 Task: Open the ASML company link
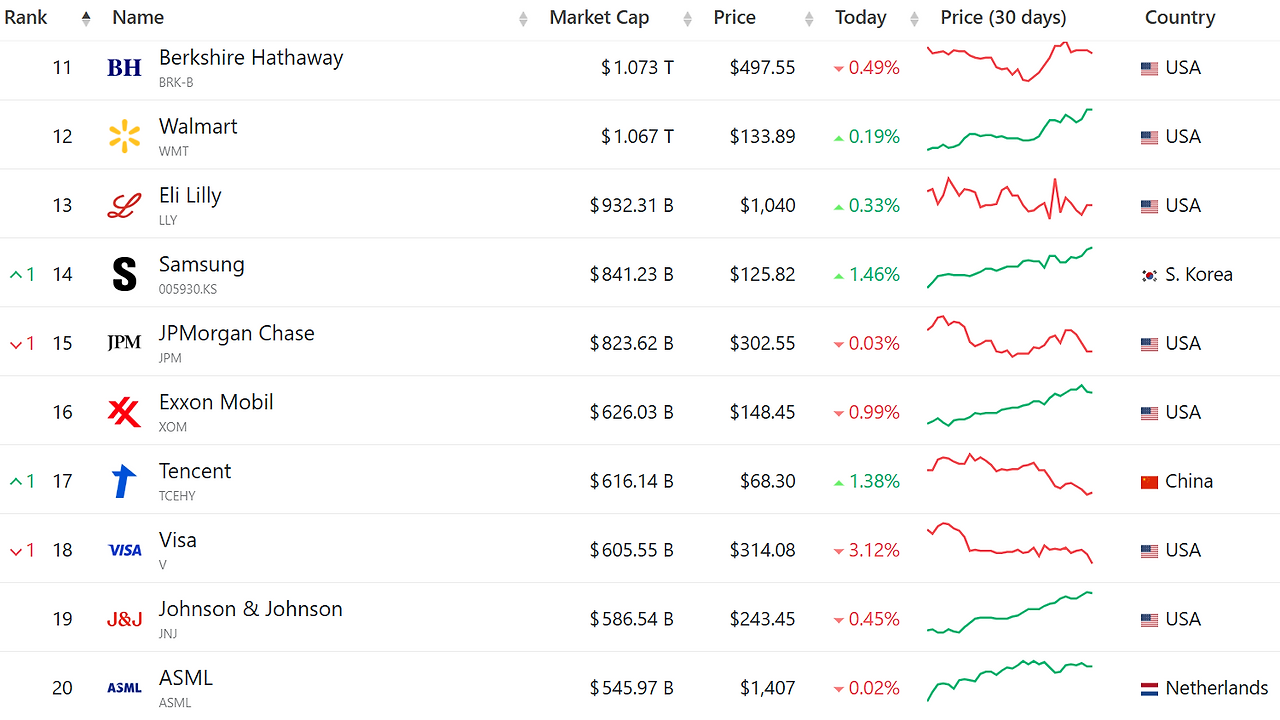186,678
